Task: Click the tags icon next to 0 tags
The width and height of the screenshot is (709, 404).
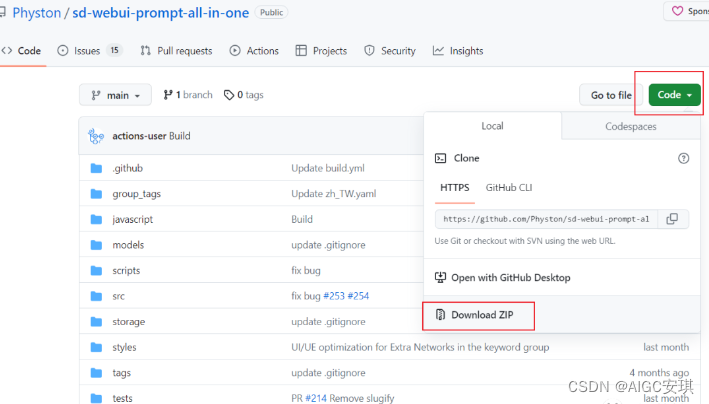Action: click(x=229, y=95)
